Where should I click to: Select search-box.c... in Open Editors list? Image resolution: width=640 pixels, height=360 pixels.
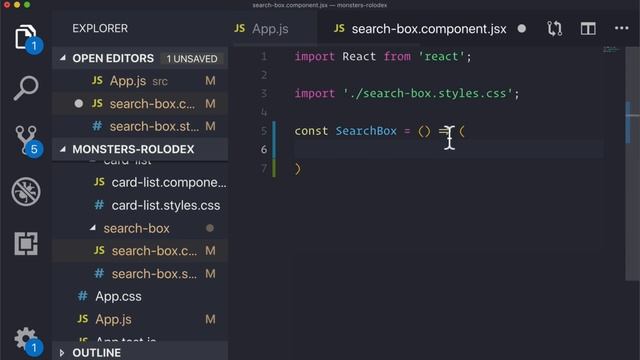point(140,104)
